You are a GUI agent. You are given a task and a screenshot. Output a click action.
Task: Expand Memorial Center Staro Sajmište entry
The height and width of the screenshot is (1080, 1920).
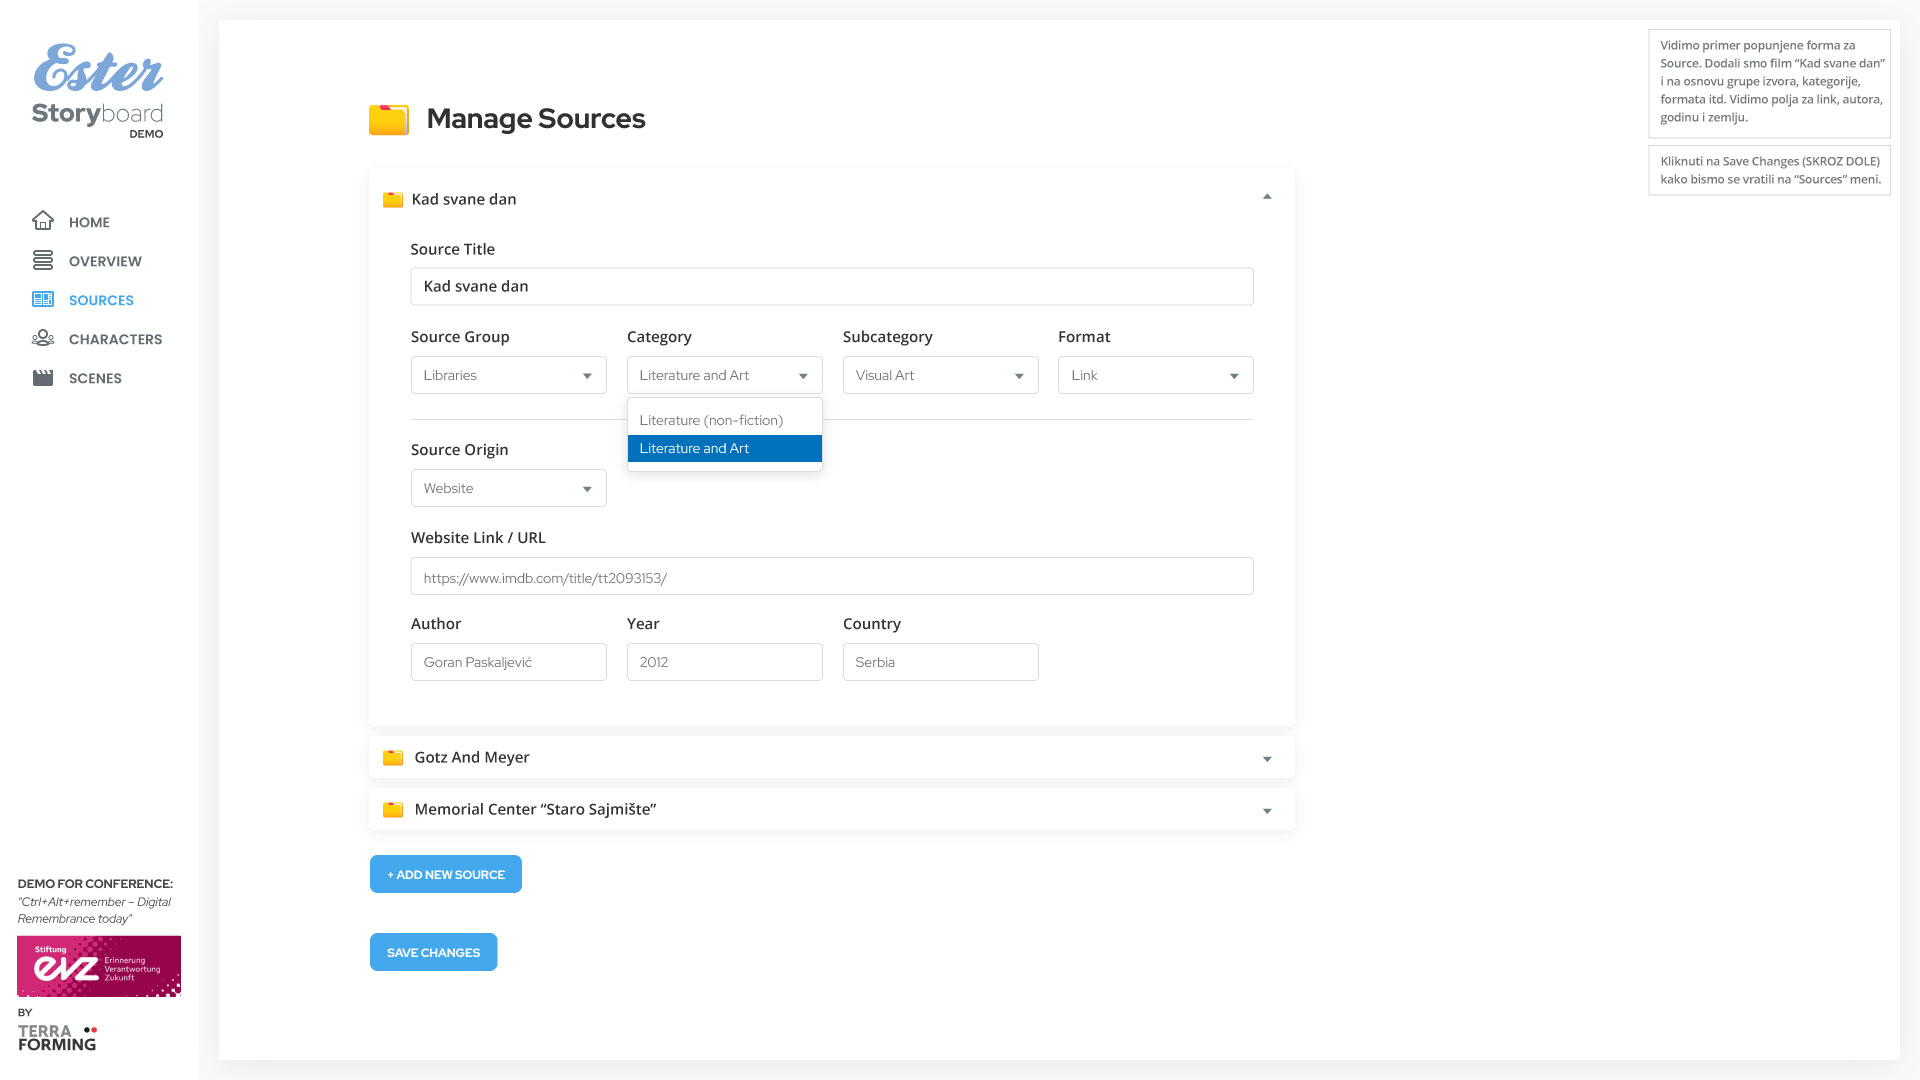(1267, 811)
